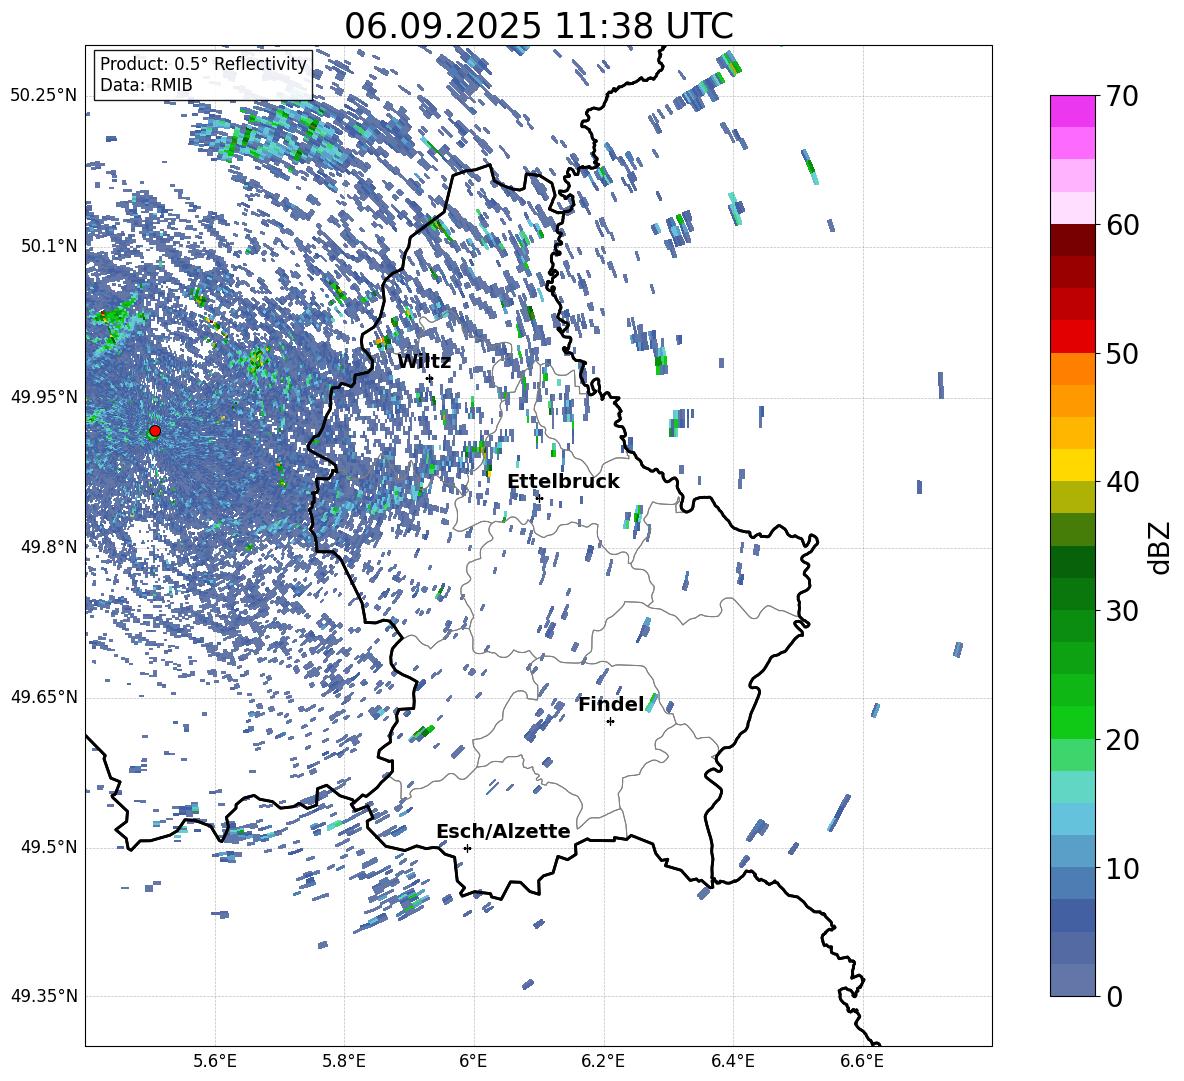Click the colorbar tick label 30
This screenshot has width=1184, height=1081.
[1122, 610]
